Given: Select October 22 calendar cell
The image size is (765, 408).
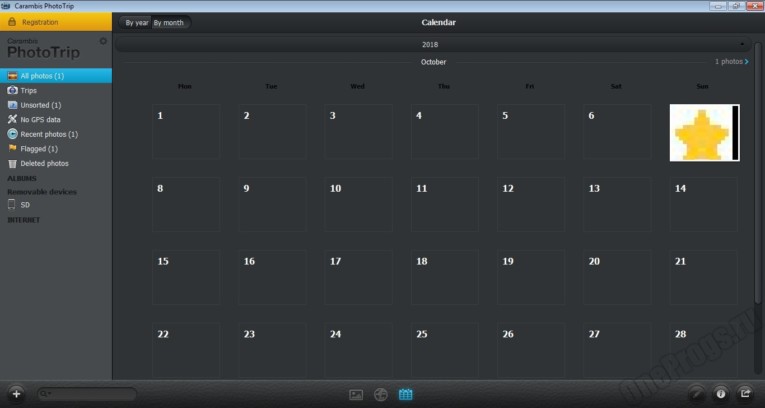Looking at the screenshot, I should coord(185,350).
